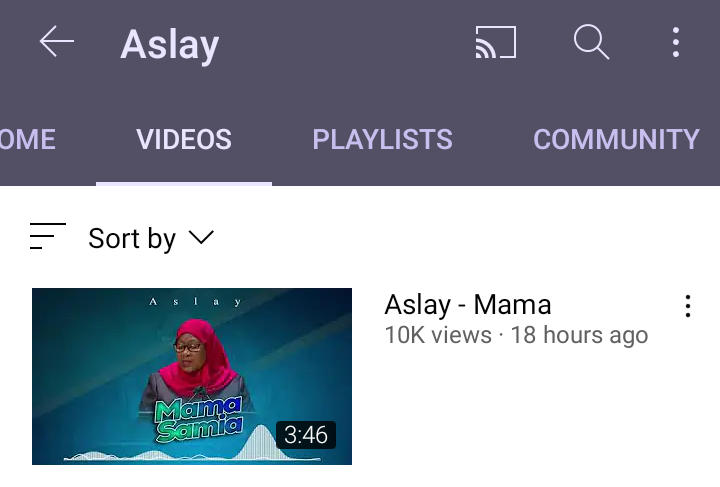The width and height of the screenshot is (720, 487).
Task: Switch to the Playlists tab
Action: click(x=382, y=139)
